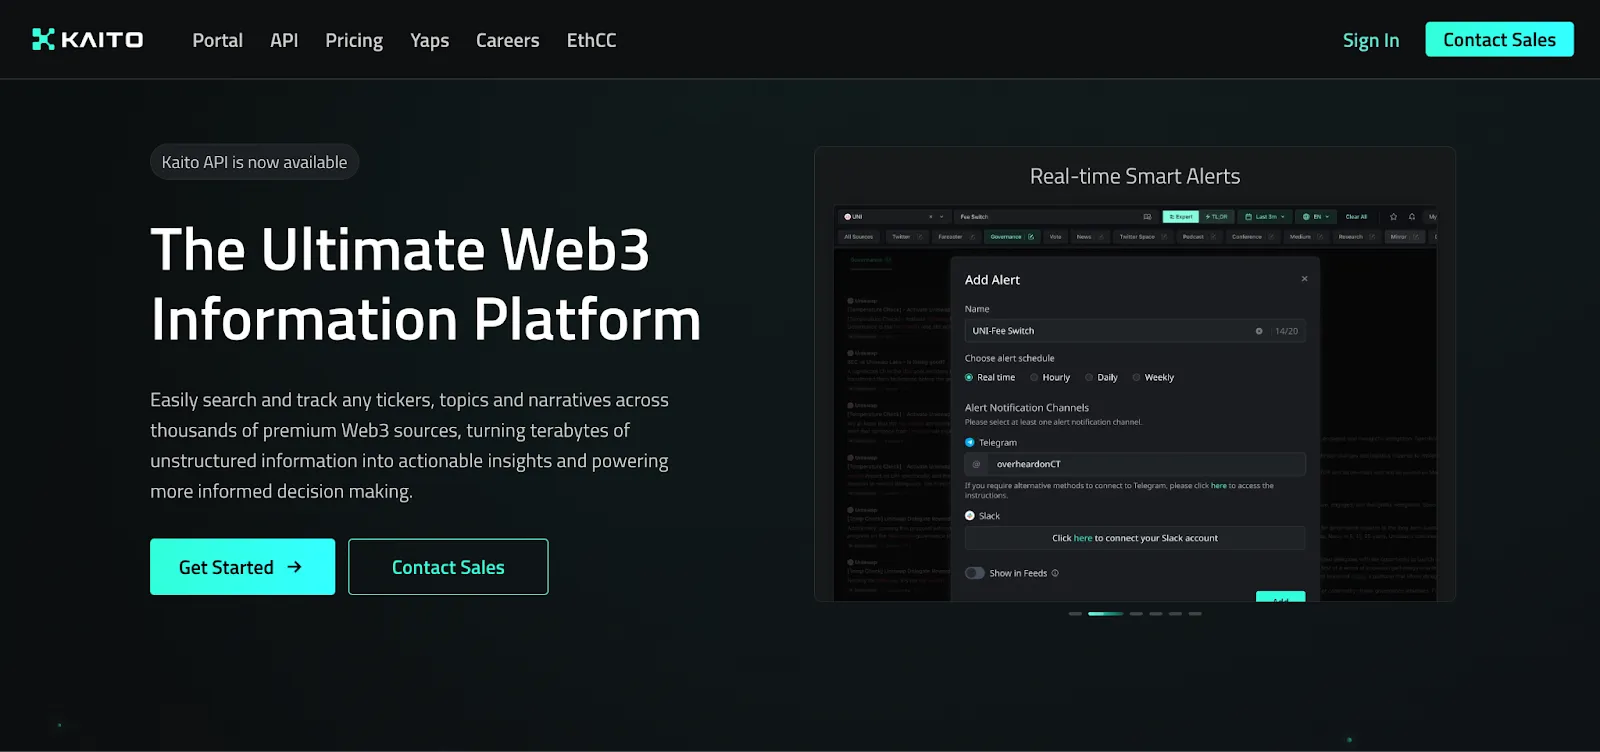This screenshot has height=752, width=1600.
Task: Click the Telegram handle input field
Action: coord(1135,464)
